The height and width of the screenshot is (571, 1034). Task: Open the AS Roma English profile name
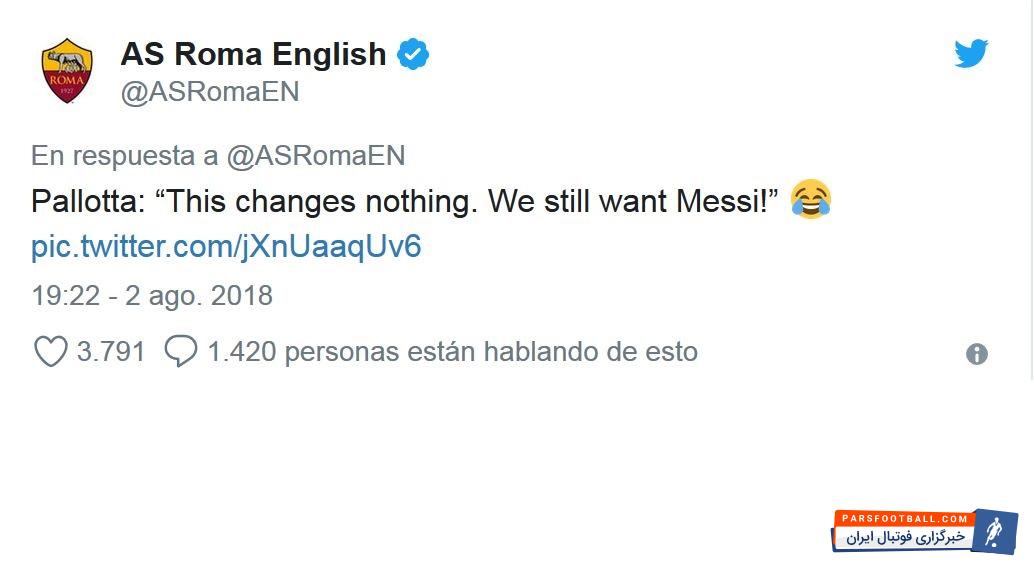click(x=253, y=54)
